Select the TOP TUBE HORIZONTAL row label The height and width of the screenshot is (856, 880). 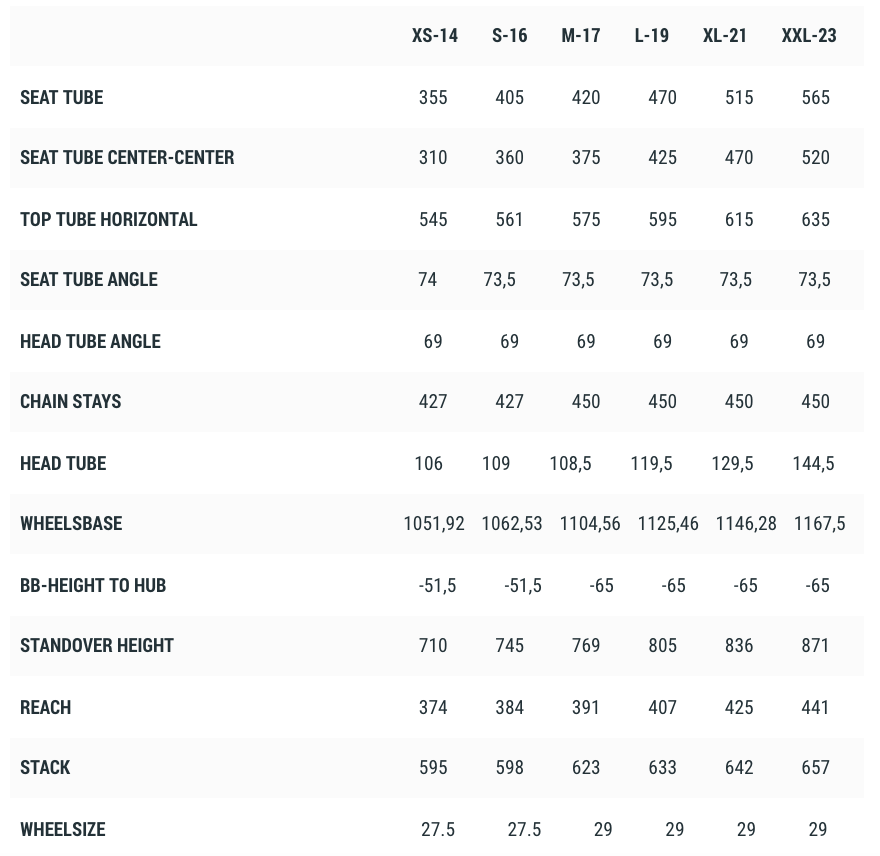(x=109, y=220)
